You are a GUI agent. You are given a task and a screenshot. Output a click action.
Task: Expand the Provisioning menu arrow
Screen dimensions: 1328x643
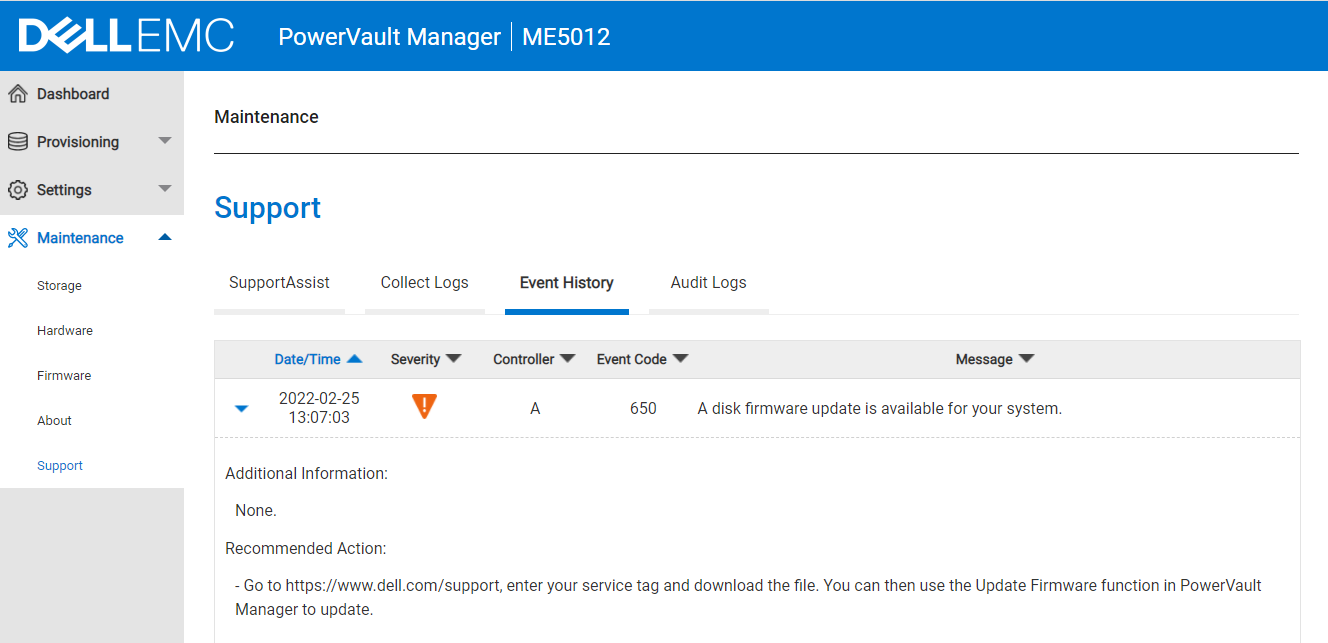165,141
